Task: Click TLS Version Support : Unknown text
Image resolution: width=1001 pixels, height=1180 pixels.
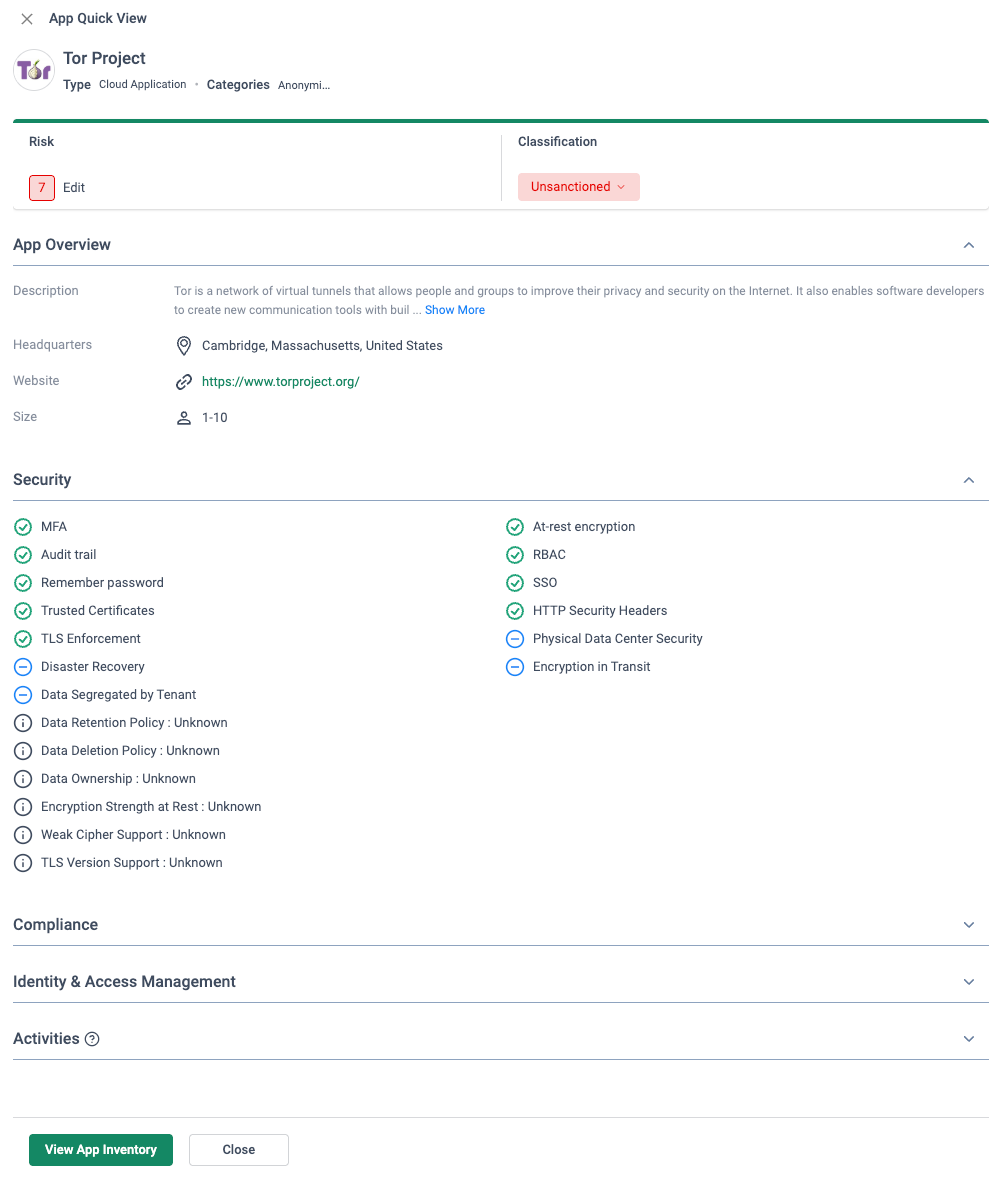Action: tap(132, 862)
